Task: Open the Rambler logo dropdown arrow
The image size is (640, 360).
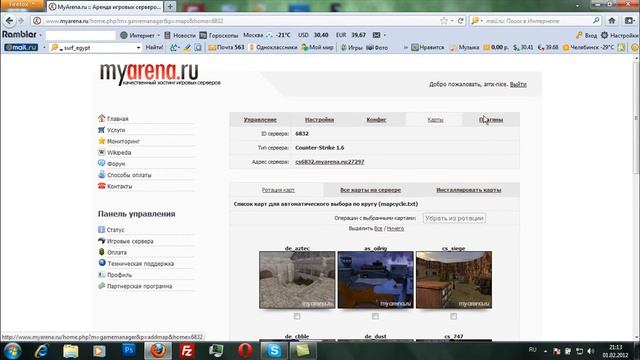Action: (x=40, y=36)
